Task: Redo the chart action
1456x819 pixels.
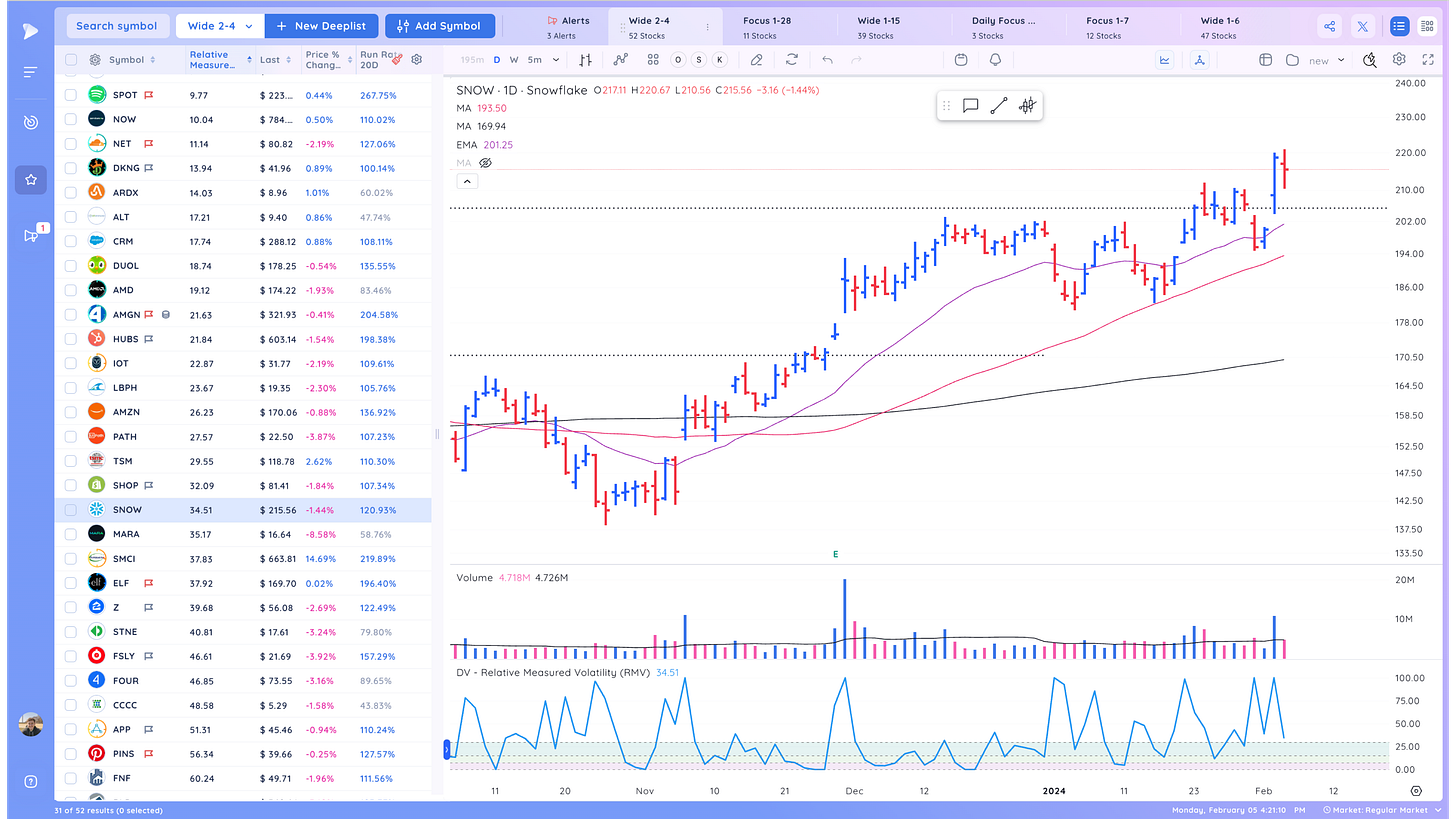Action: click(857, 60)
